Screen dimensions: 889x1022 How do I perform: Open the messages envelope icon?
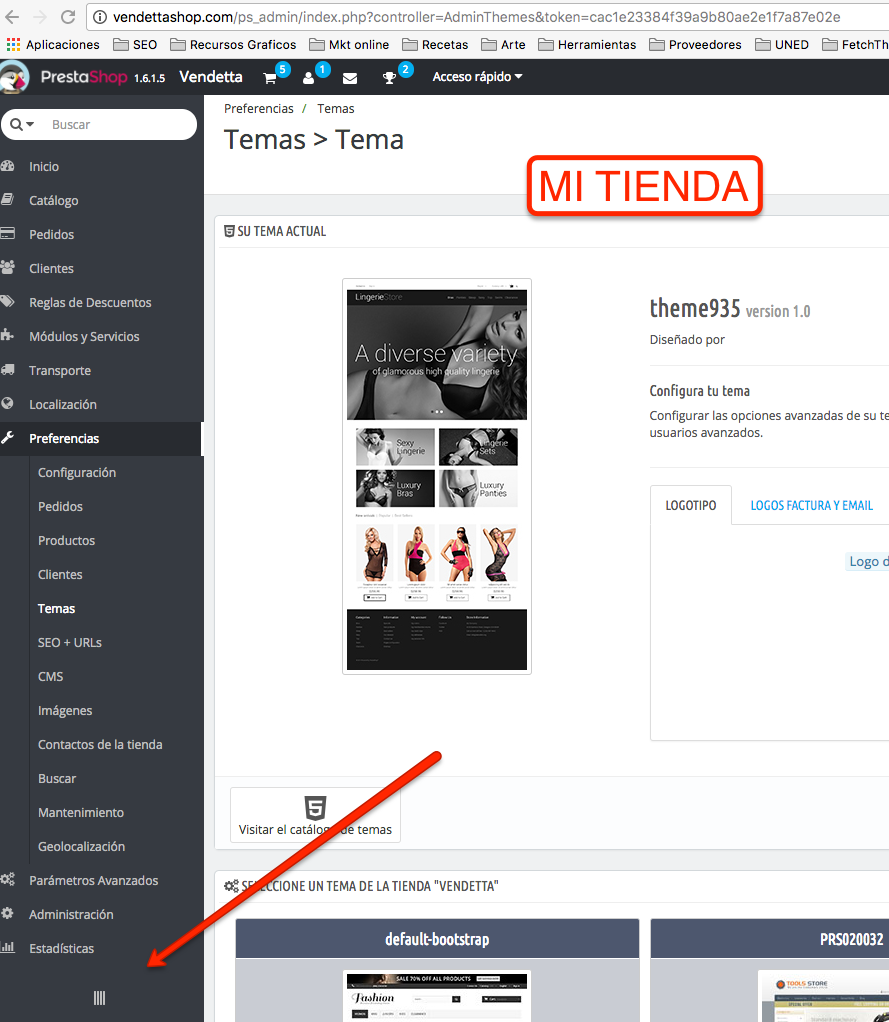pyautogui.click(x=350, y=78)
